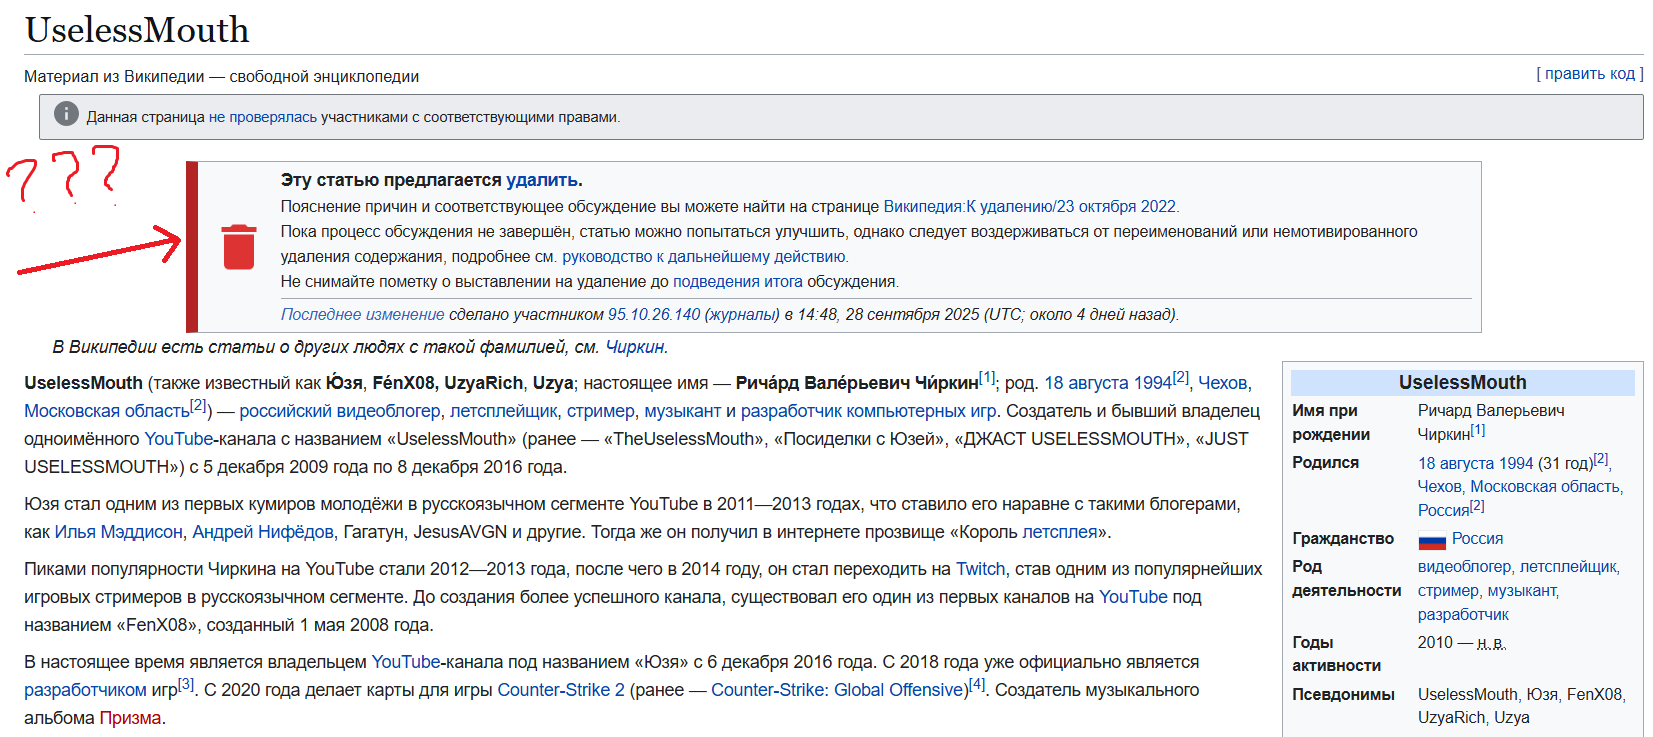
Task: Open "летсплейщик" link in the infobox
Action: (1568, 567)
